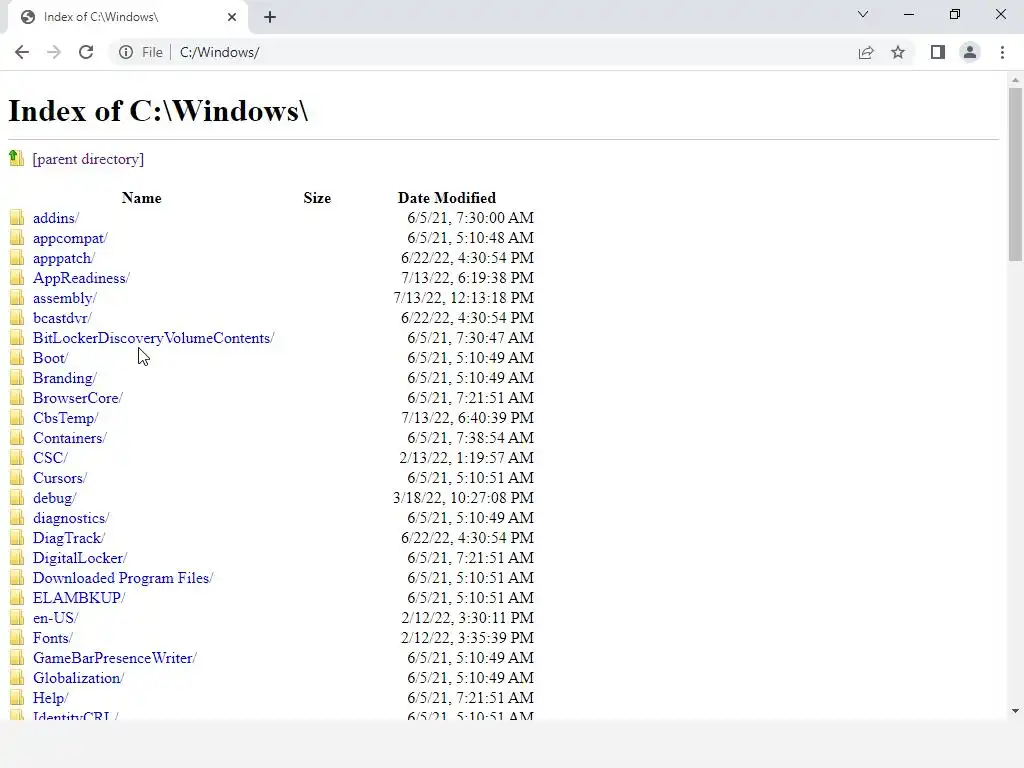Click the browser forward arrow

click(x=54, y=52)
